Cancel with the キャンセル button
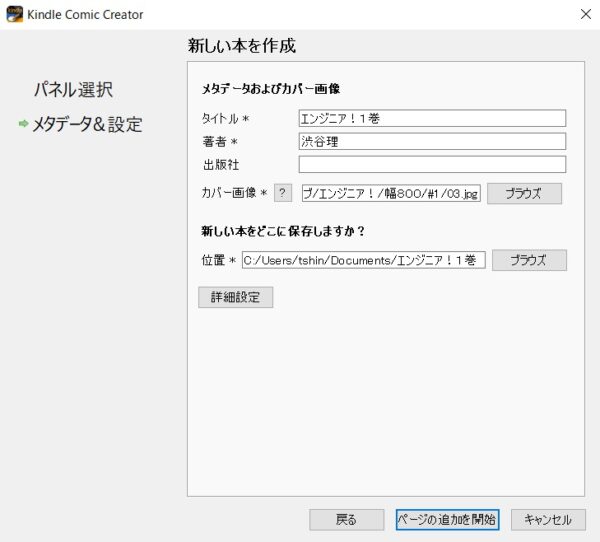This screenshot has height=542, width=600. coord(548,519)
